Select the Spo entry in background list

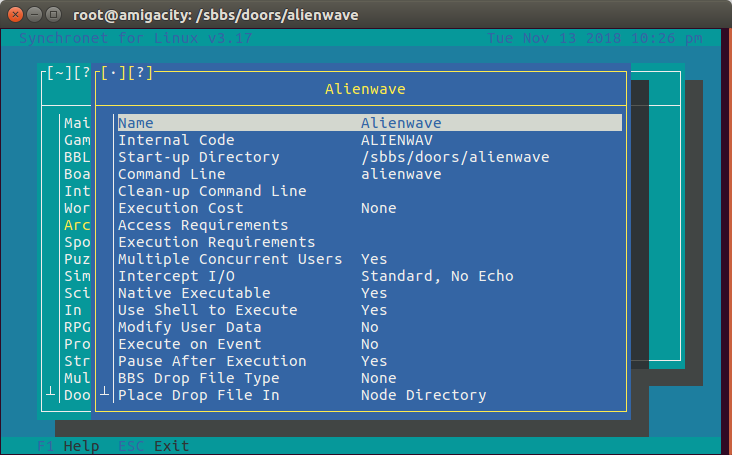click(x=77, y=242)
